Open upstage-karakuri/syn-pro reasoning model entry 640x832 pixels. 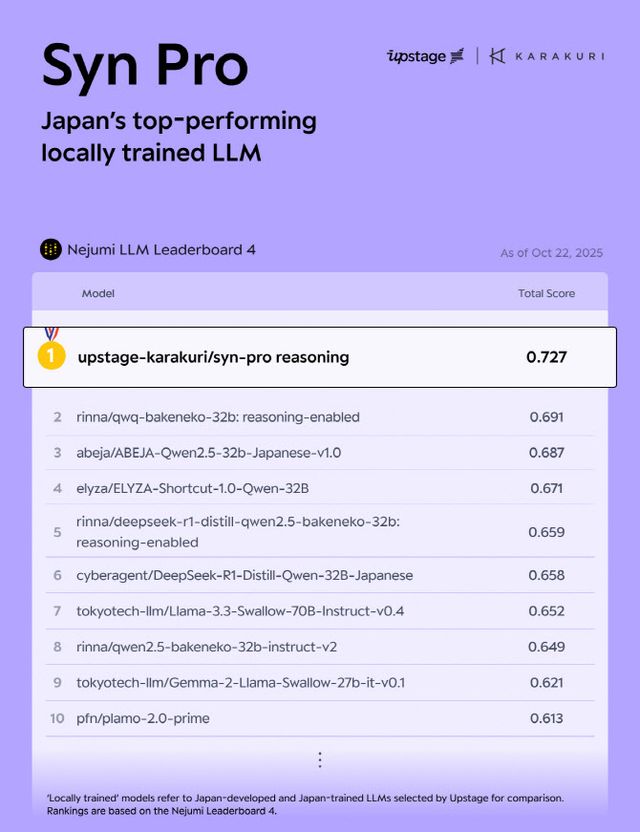click(x=213, y=357)
